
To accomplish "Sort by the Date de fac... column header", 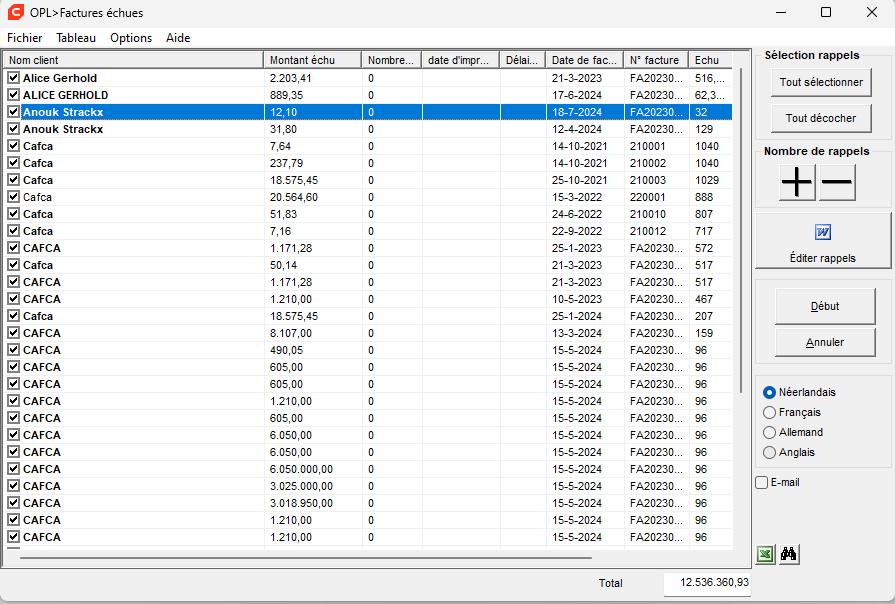I will tap(584, 60).
